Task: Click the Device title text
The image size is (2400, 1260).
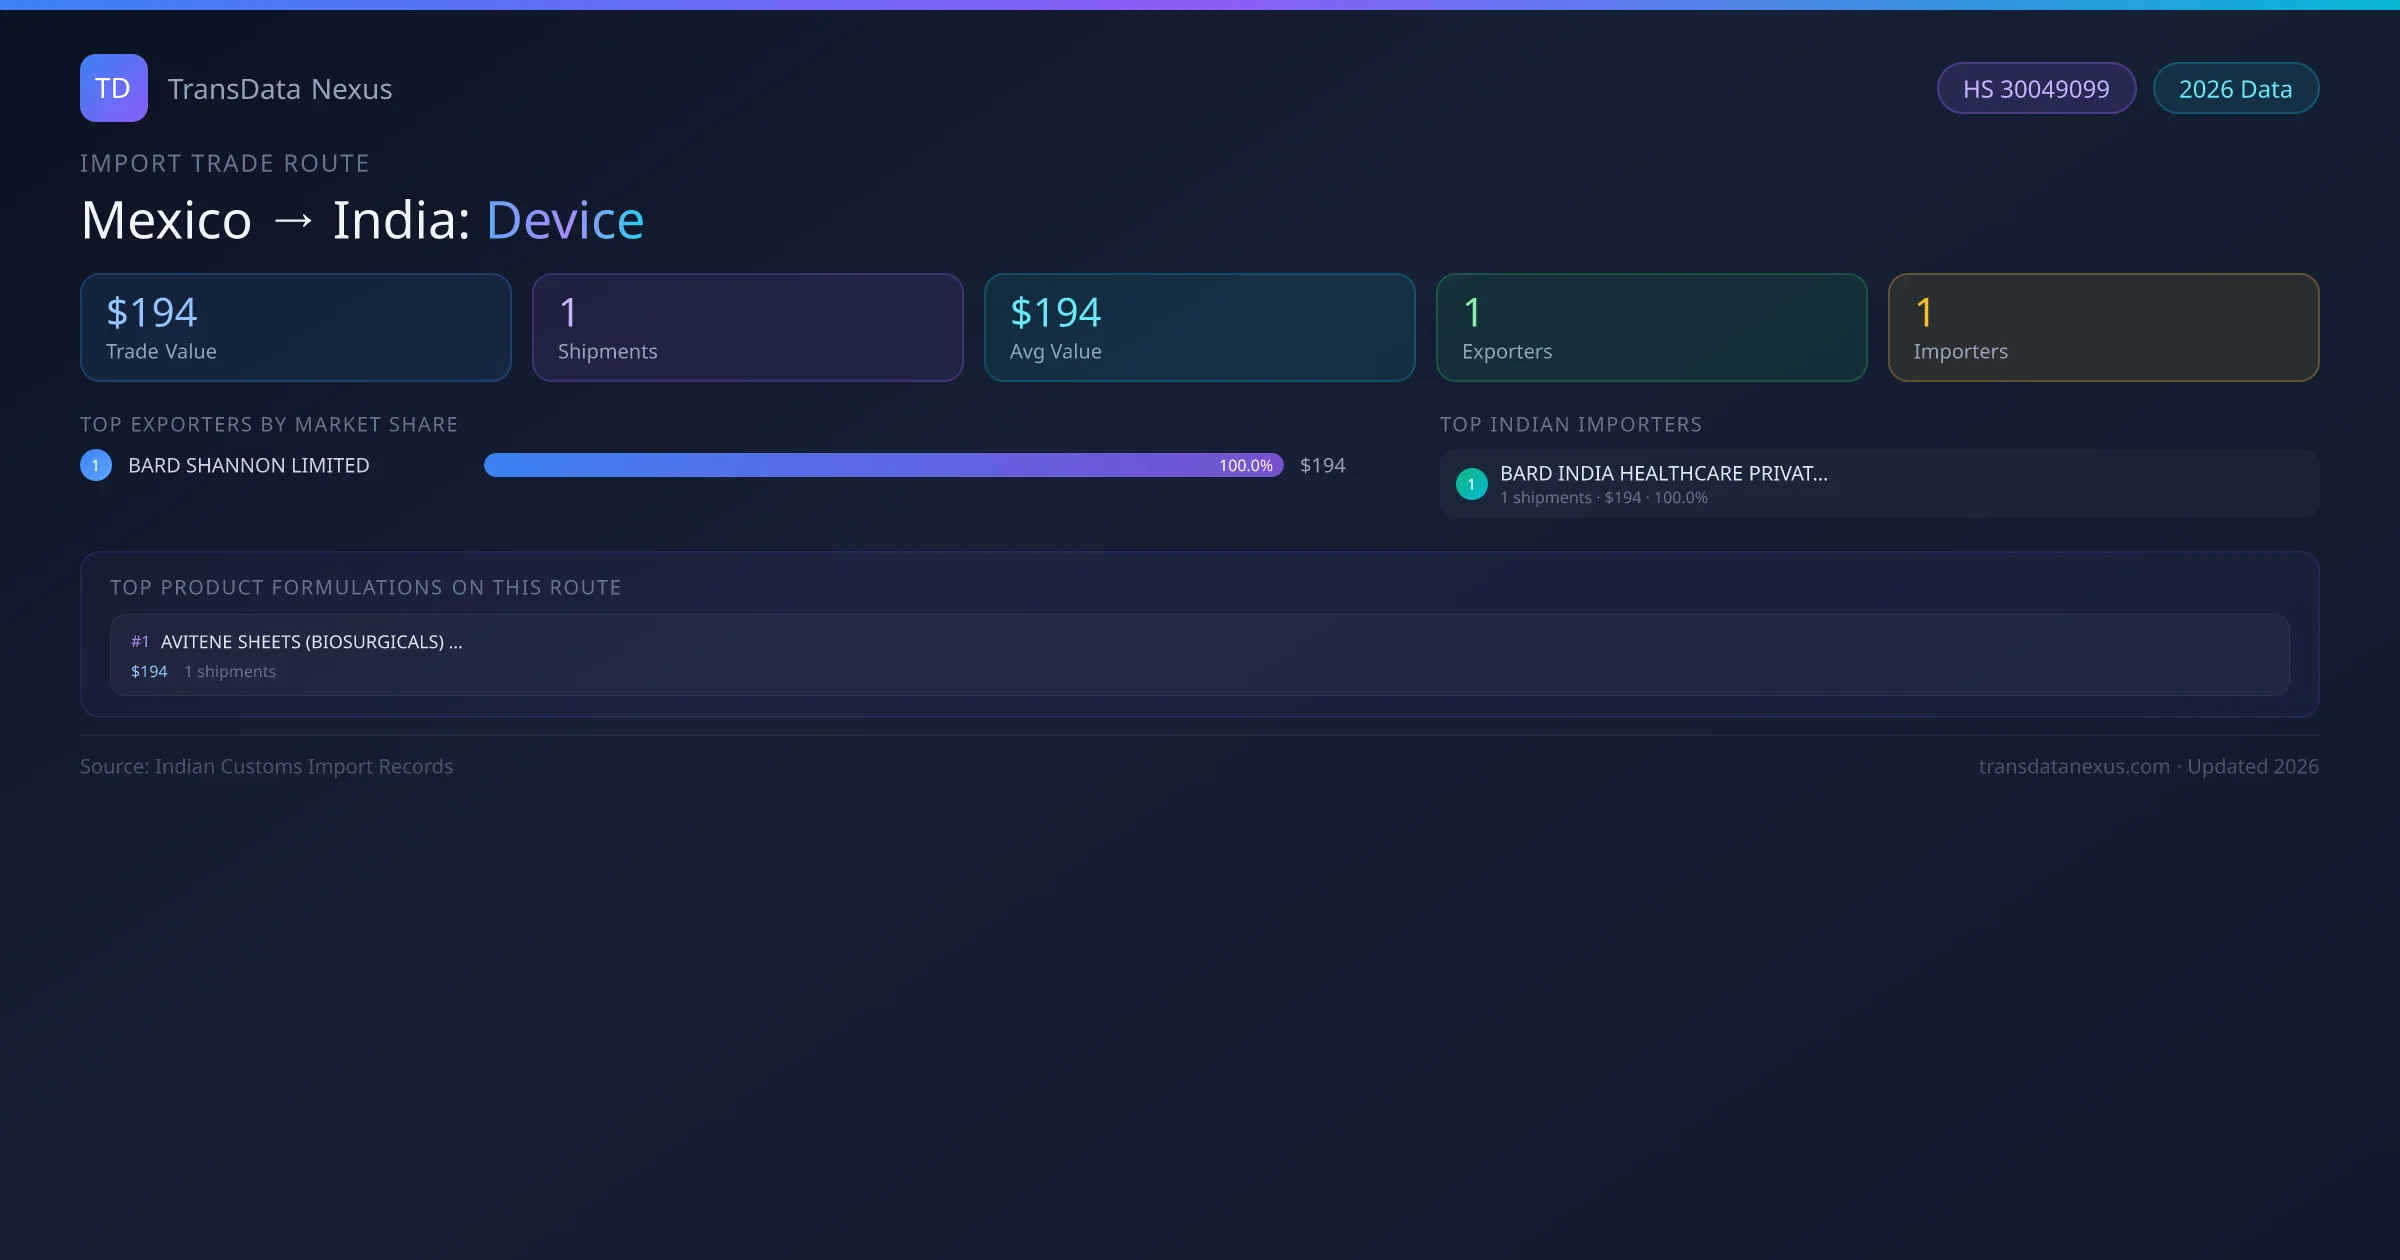Action: click(565, 220)
